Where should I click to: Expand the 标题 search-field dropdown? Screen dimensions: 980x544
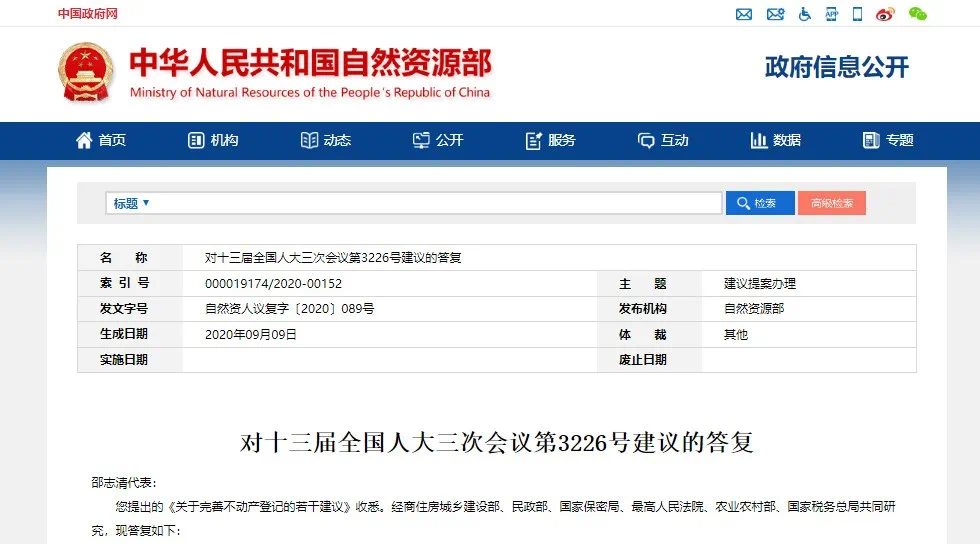(131, 203)
